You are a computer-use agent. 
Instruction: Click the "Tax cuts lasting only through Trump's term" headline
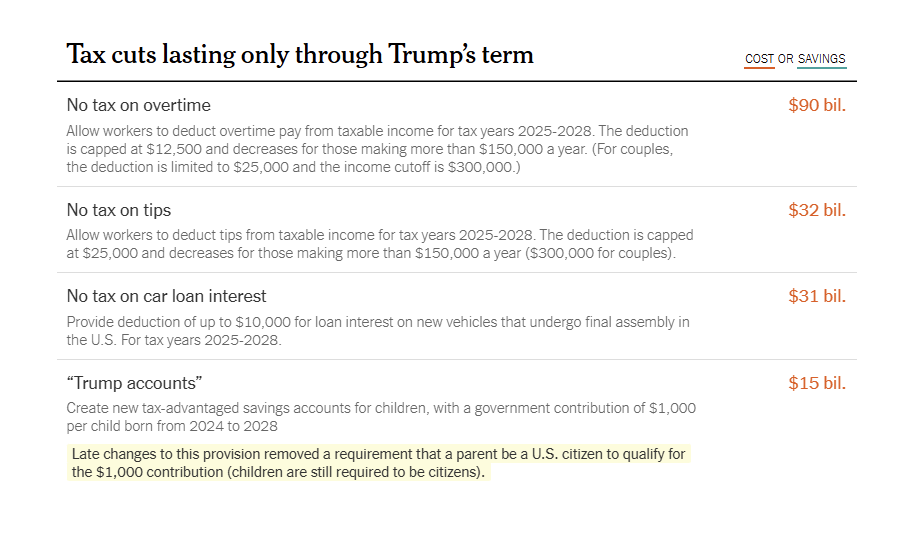(x=300, y=54)
